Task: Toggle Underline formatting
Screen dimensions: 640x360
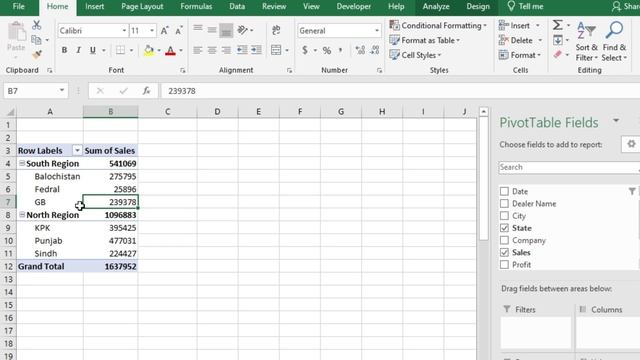Action: 93,50
